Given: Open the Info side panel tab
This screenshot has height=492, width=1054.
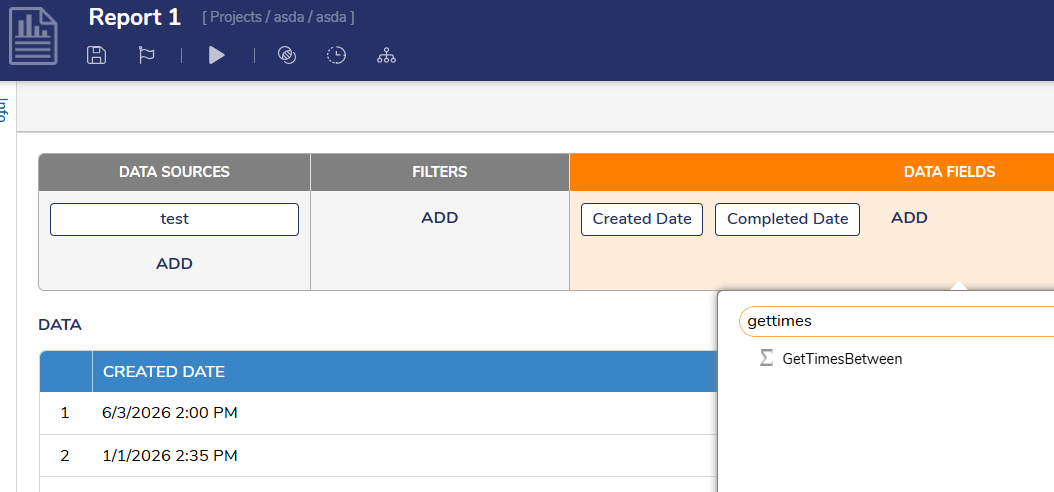Looking at the screenshot, I should [x=4, y=112].
